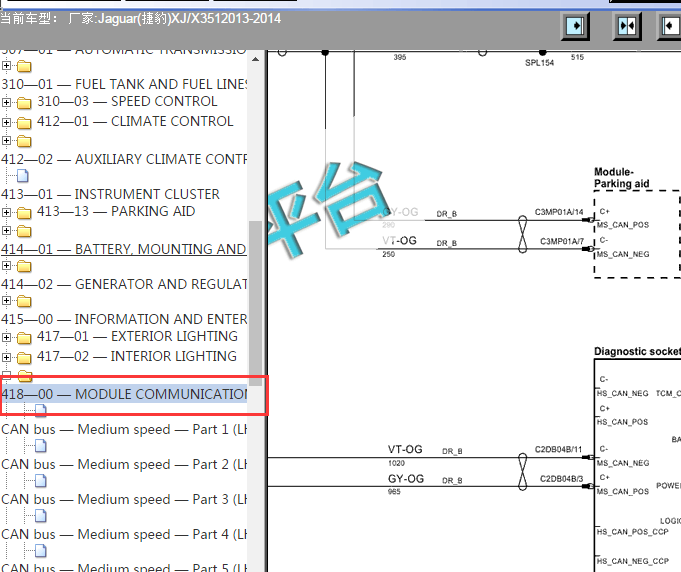The image size is (681, 572).
Task: Click the 417—02 INTERIOR LIGHTING folder icon
Action: [24, 357]
